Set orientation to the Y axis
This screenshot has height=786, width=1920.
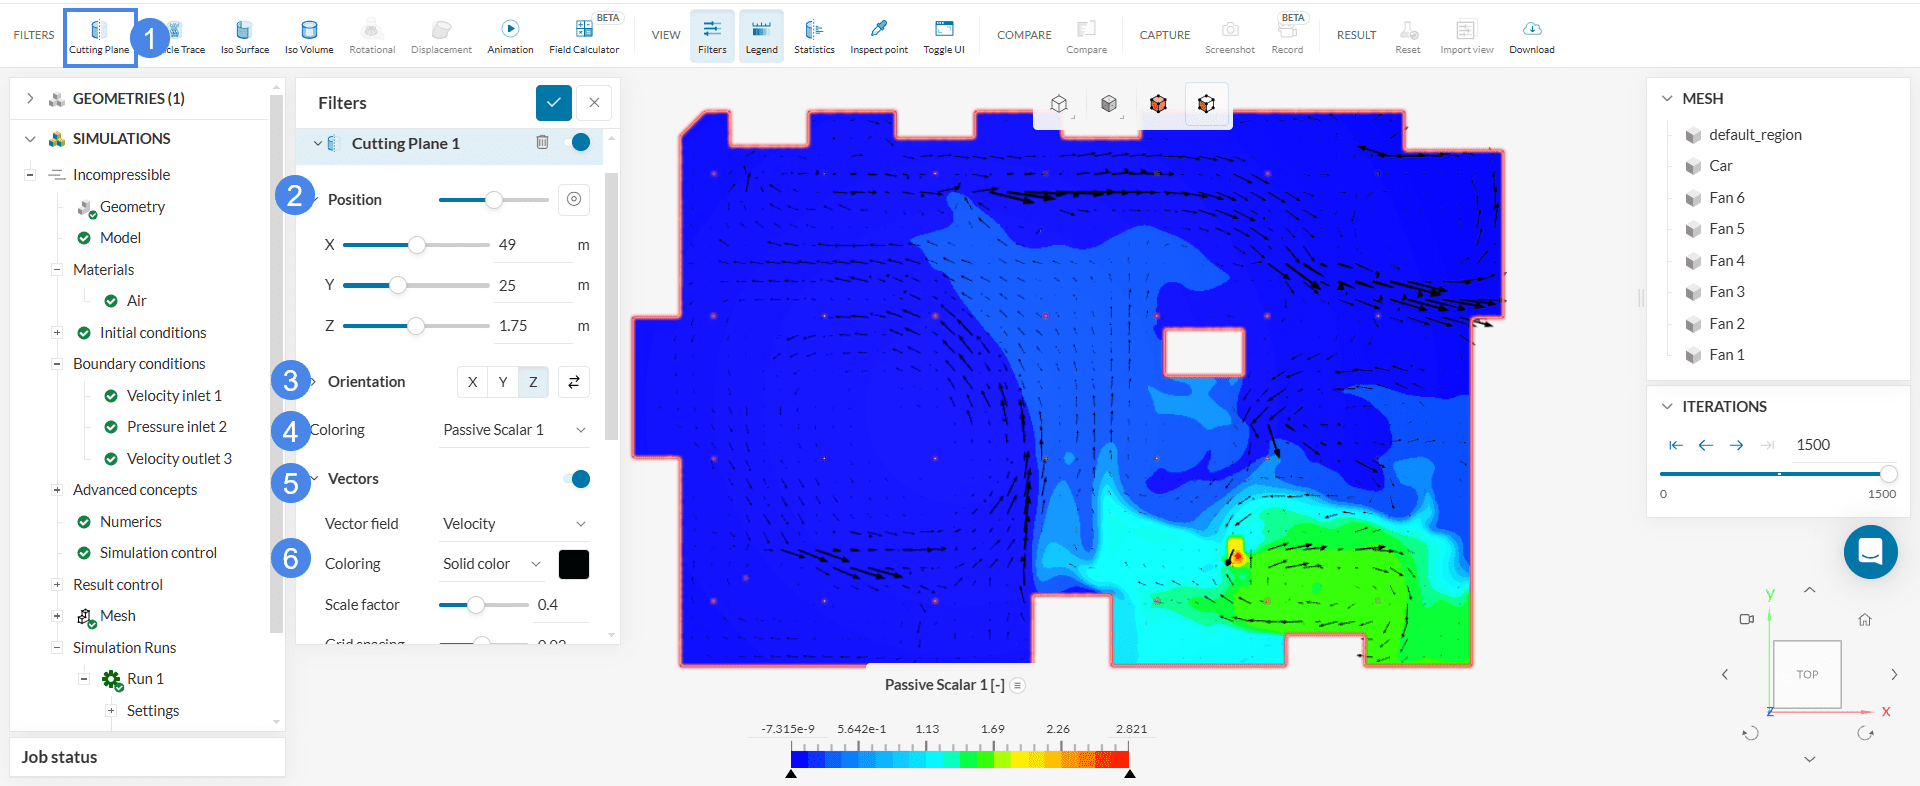point(503,382)
